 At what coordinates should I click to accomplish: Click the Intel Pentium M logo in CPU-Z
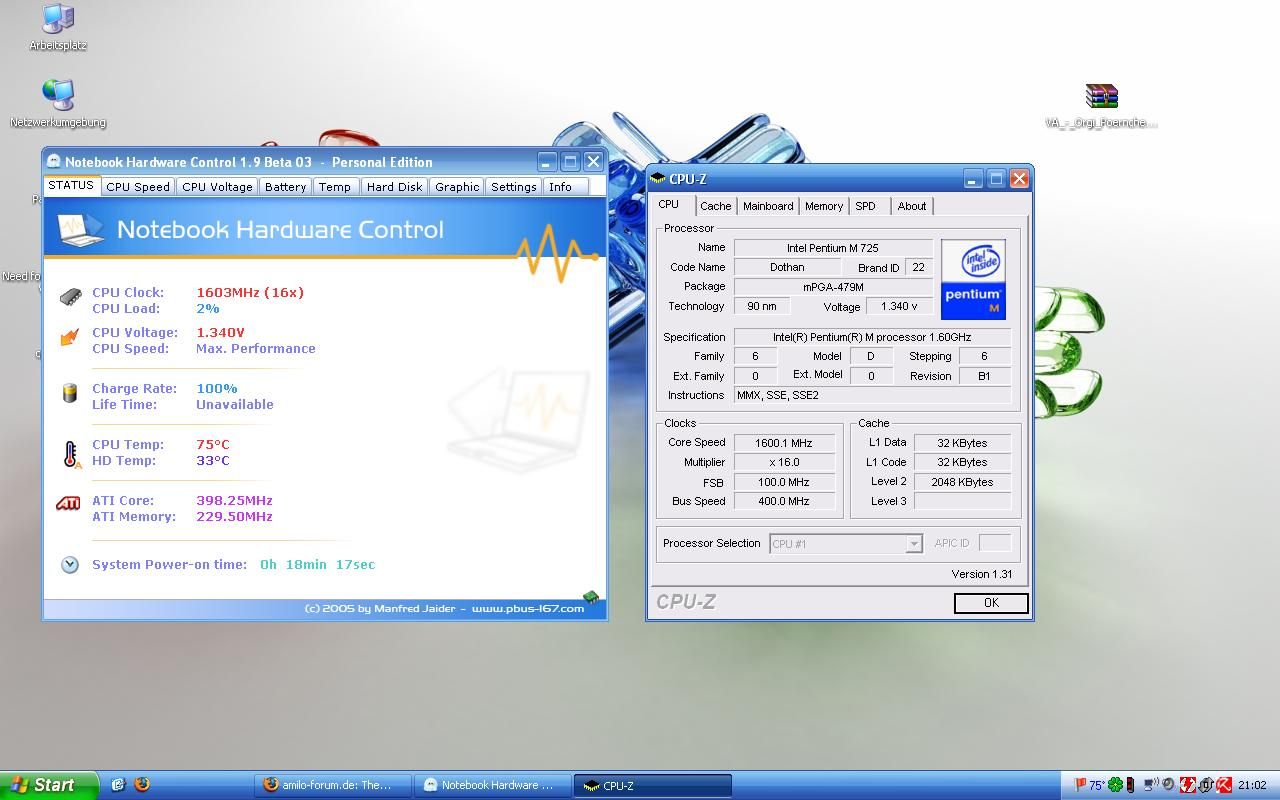click(973, 279)
